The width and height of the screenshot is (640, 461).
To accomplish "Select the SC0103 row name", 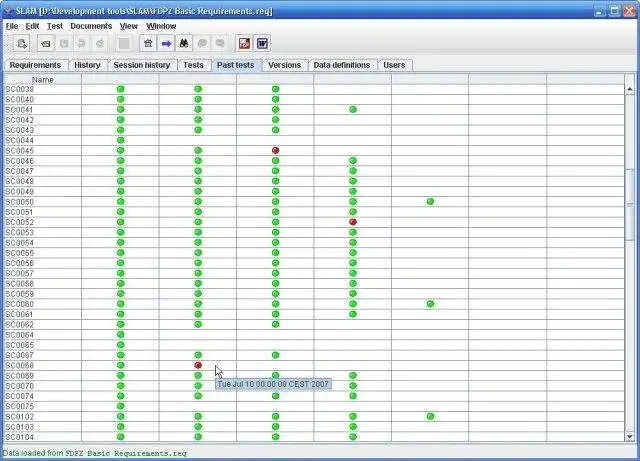I will tap(20, 427).
